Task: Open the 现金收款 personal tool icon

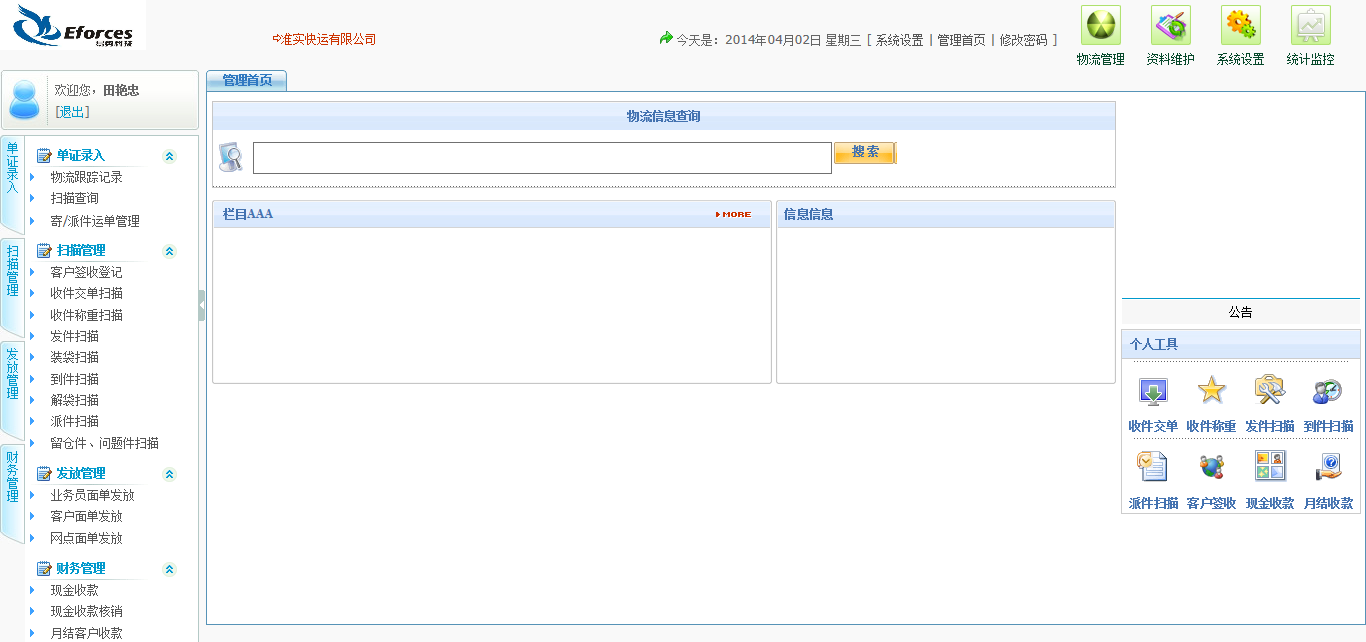Action: pos(1269,467)
